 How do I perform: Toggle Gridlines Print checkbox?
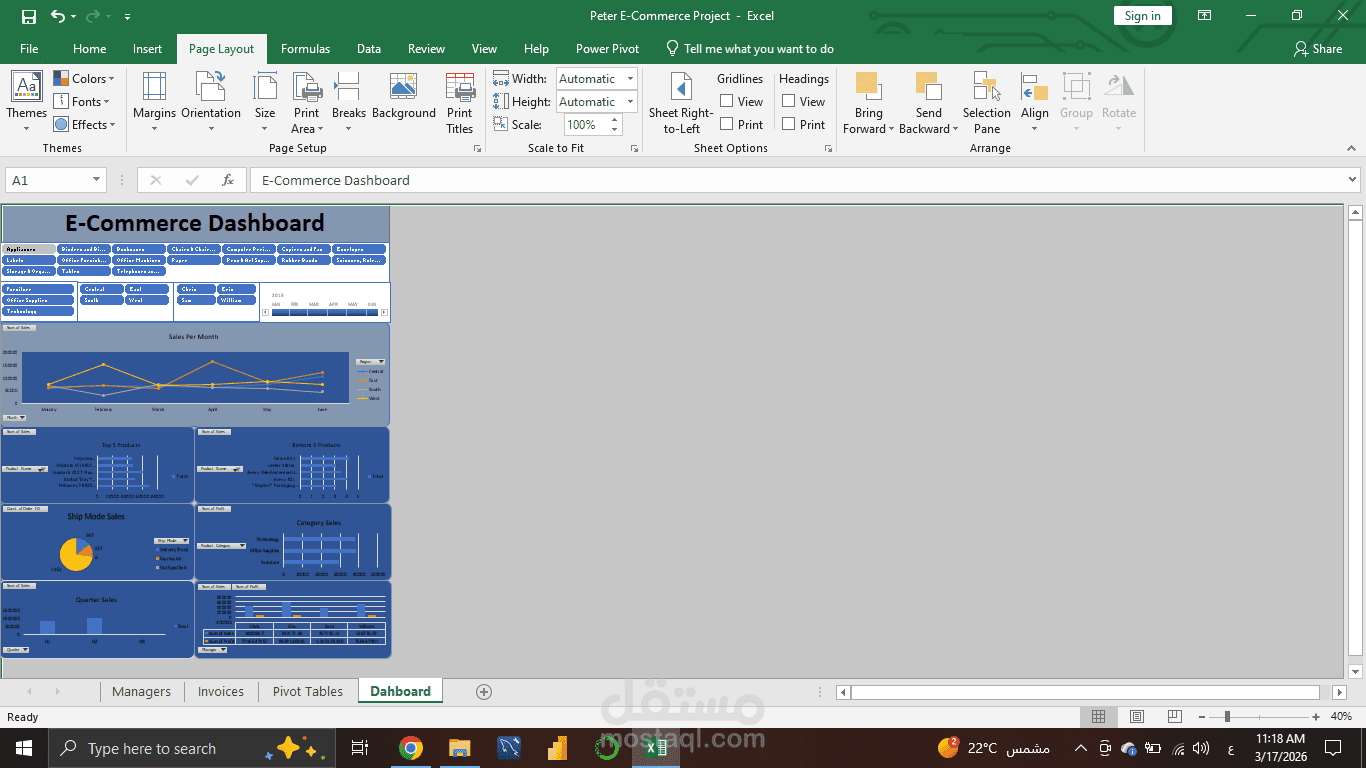click(727, 124)
